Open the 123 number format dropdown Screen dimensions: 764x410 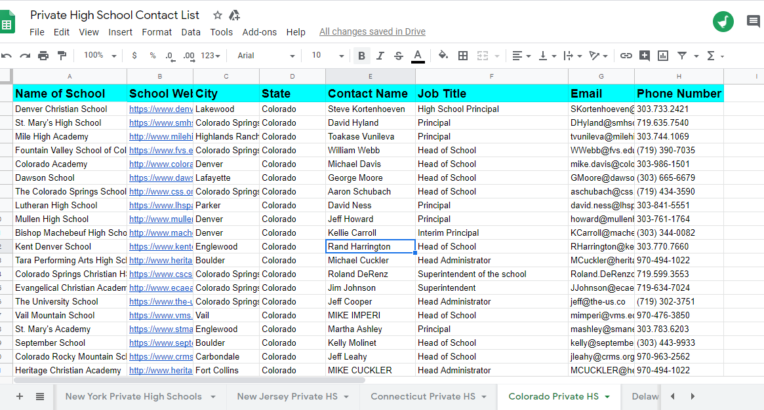point(210,56)
